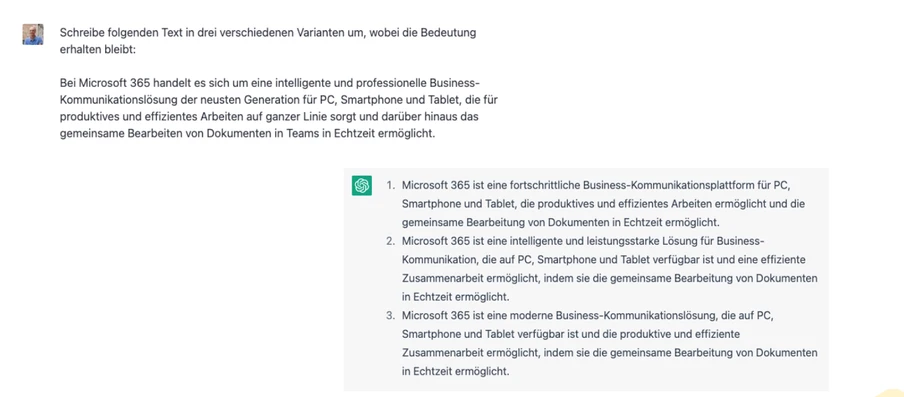Click the list number "1." in the response
The width and height of the screenshot is (904, 397).
point(391,186)
